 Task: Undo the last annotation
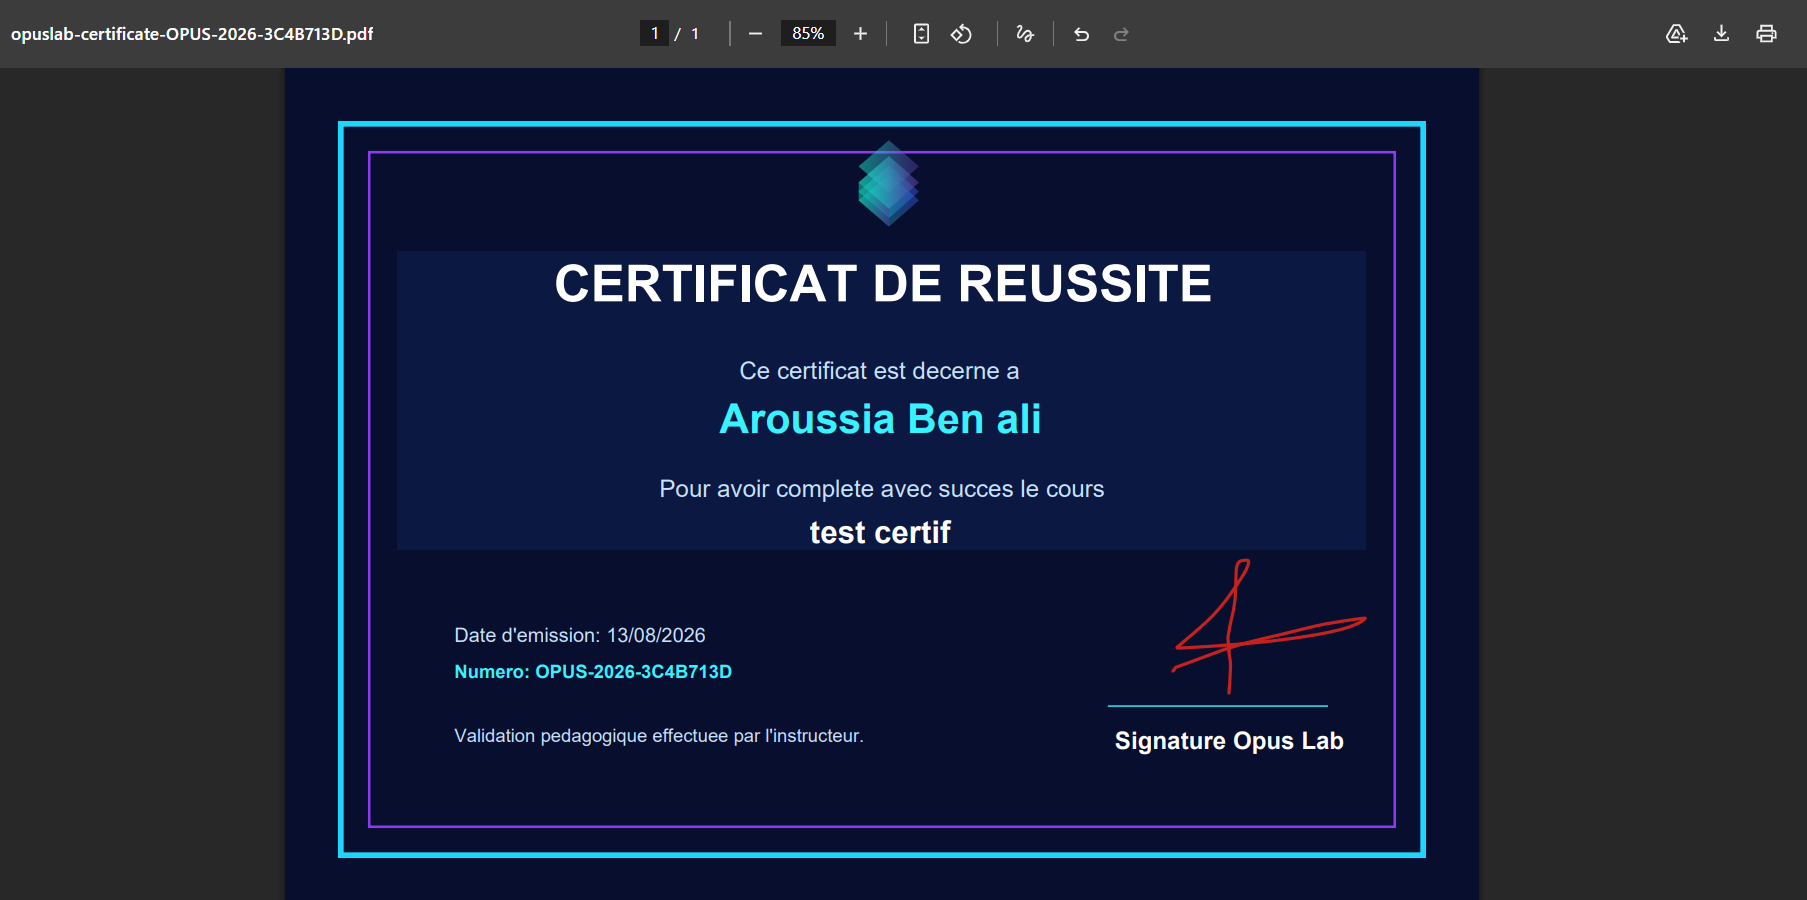1081,34
